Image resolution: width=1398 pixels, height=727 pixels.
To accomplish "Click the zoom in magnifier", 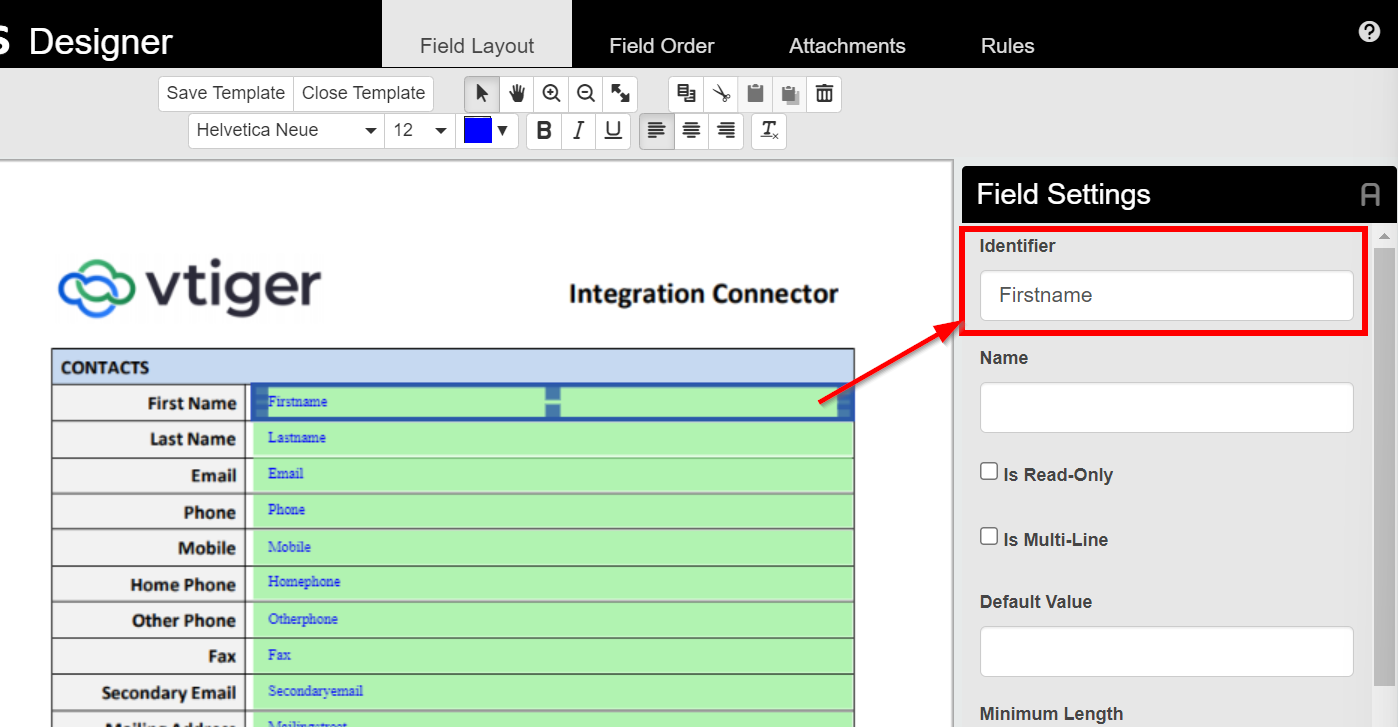I will 551,93.
